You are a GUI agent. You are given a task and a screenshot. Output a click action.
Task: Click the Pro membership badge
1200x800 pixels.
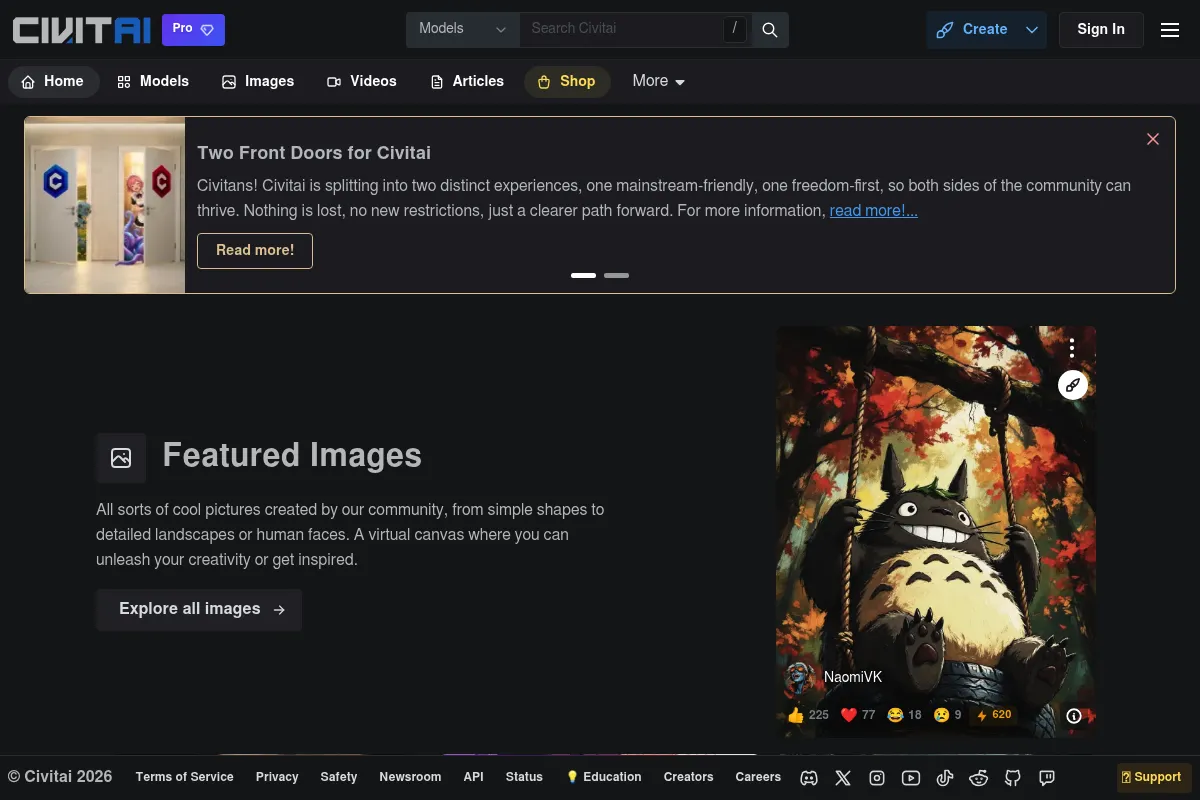coord(193,30)
